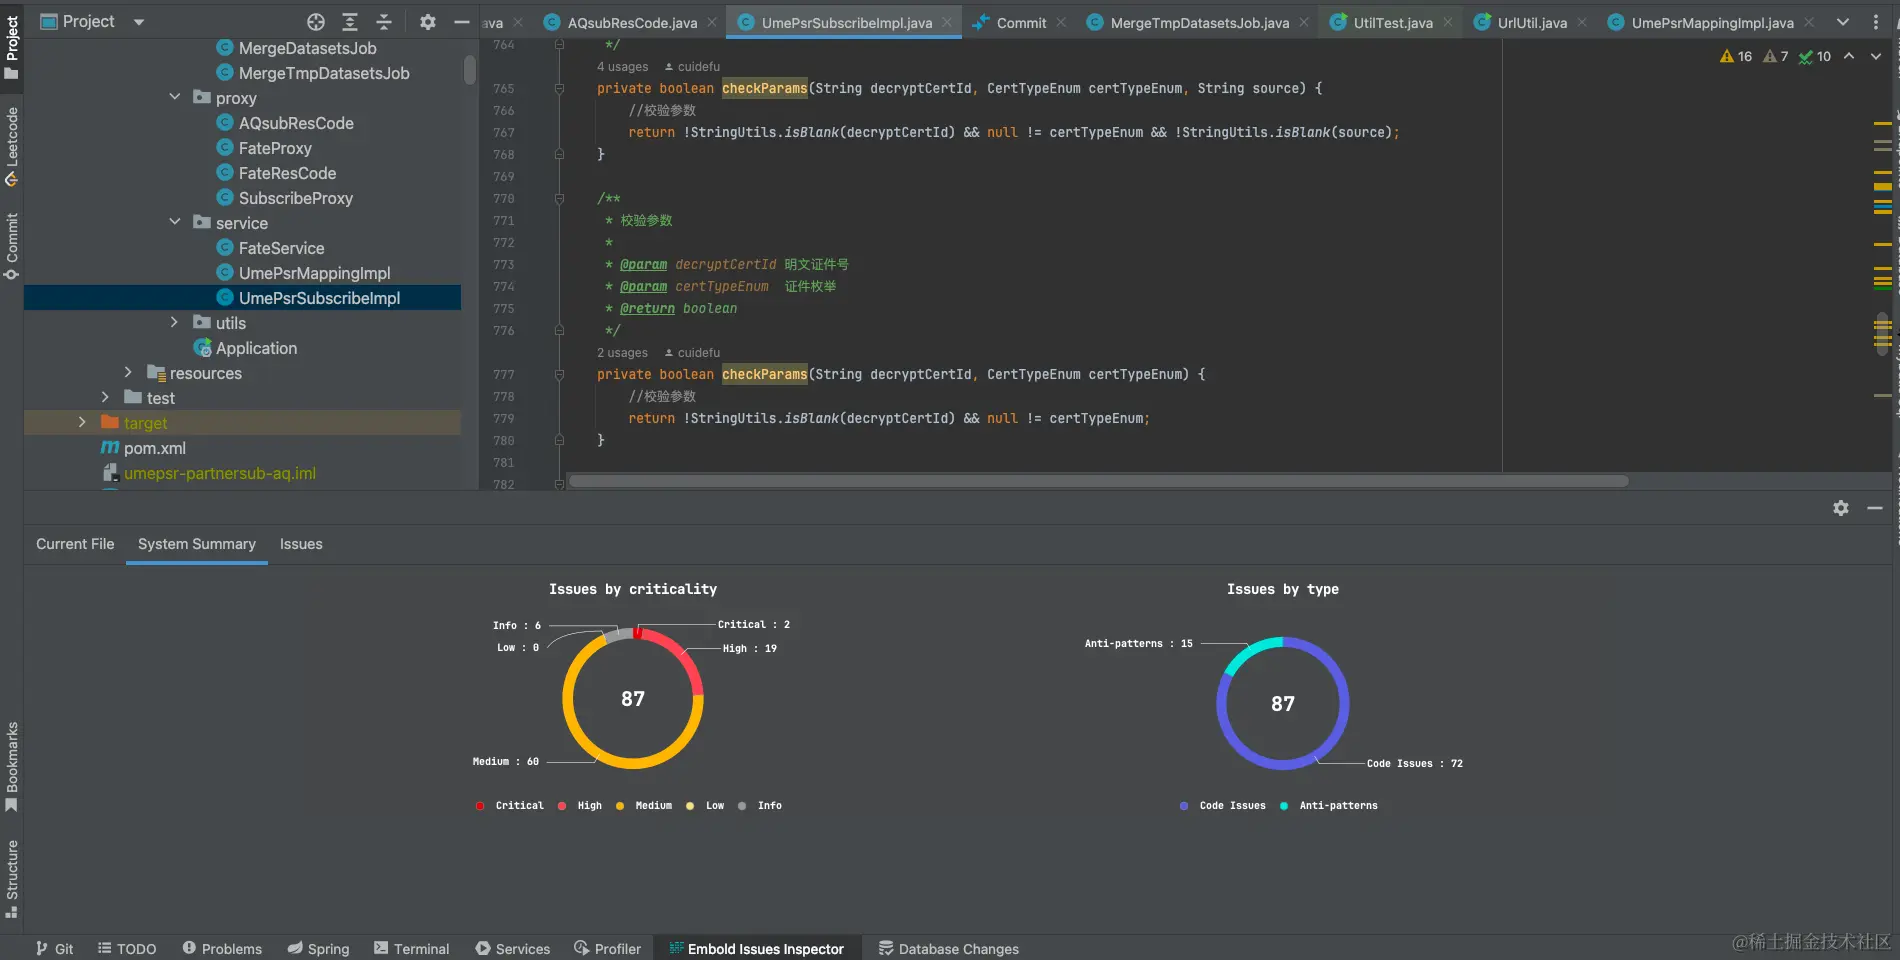The width and height of the screenshot is (1900, 960).
Task: Expand the target folder
Action: (82, 422)
